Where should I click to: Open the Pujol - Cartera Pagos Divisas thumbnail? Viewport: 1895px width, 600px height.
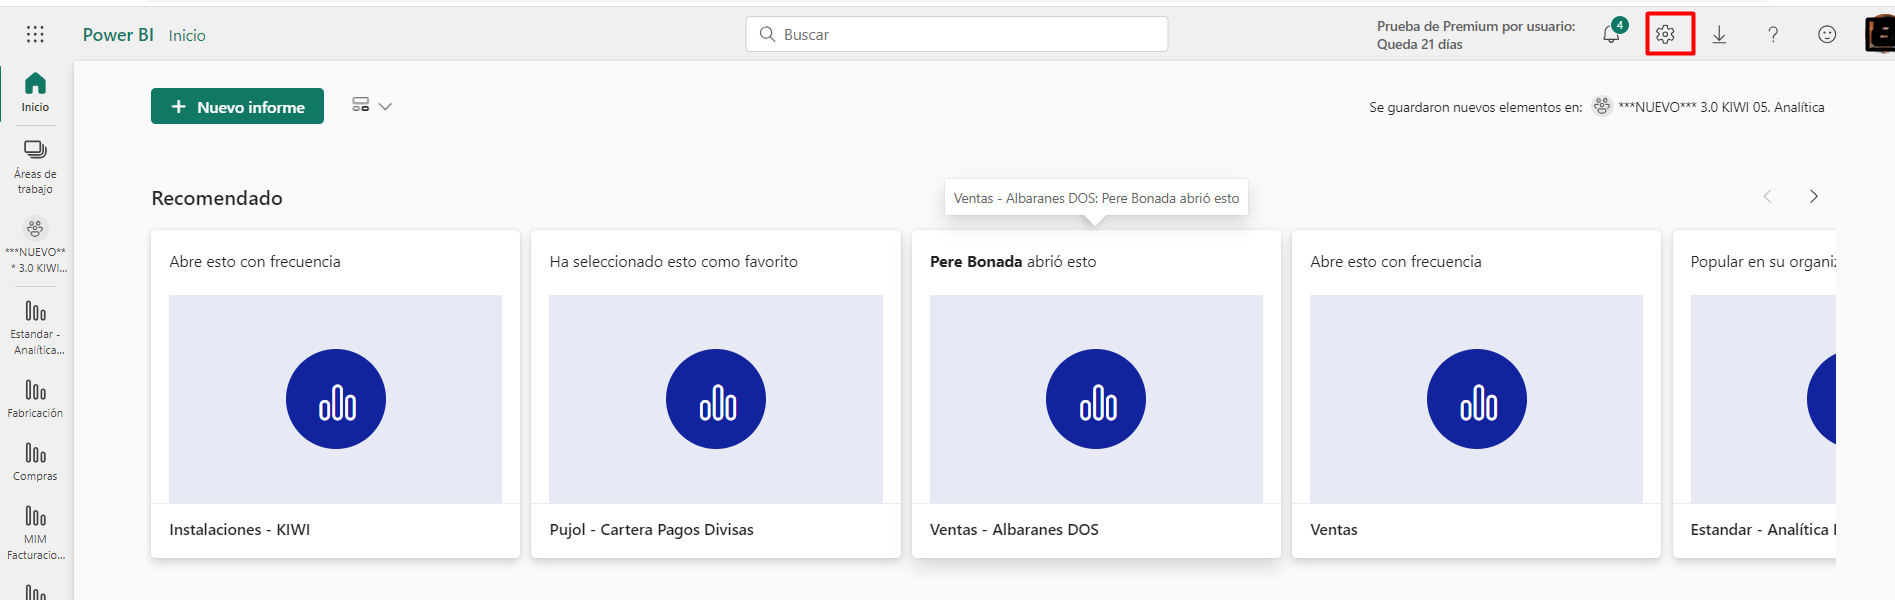[x=716, y=399]
